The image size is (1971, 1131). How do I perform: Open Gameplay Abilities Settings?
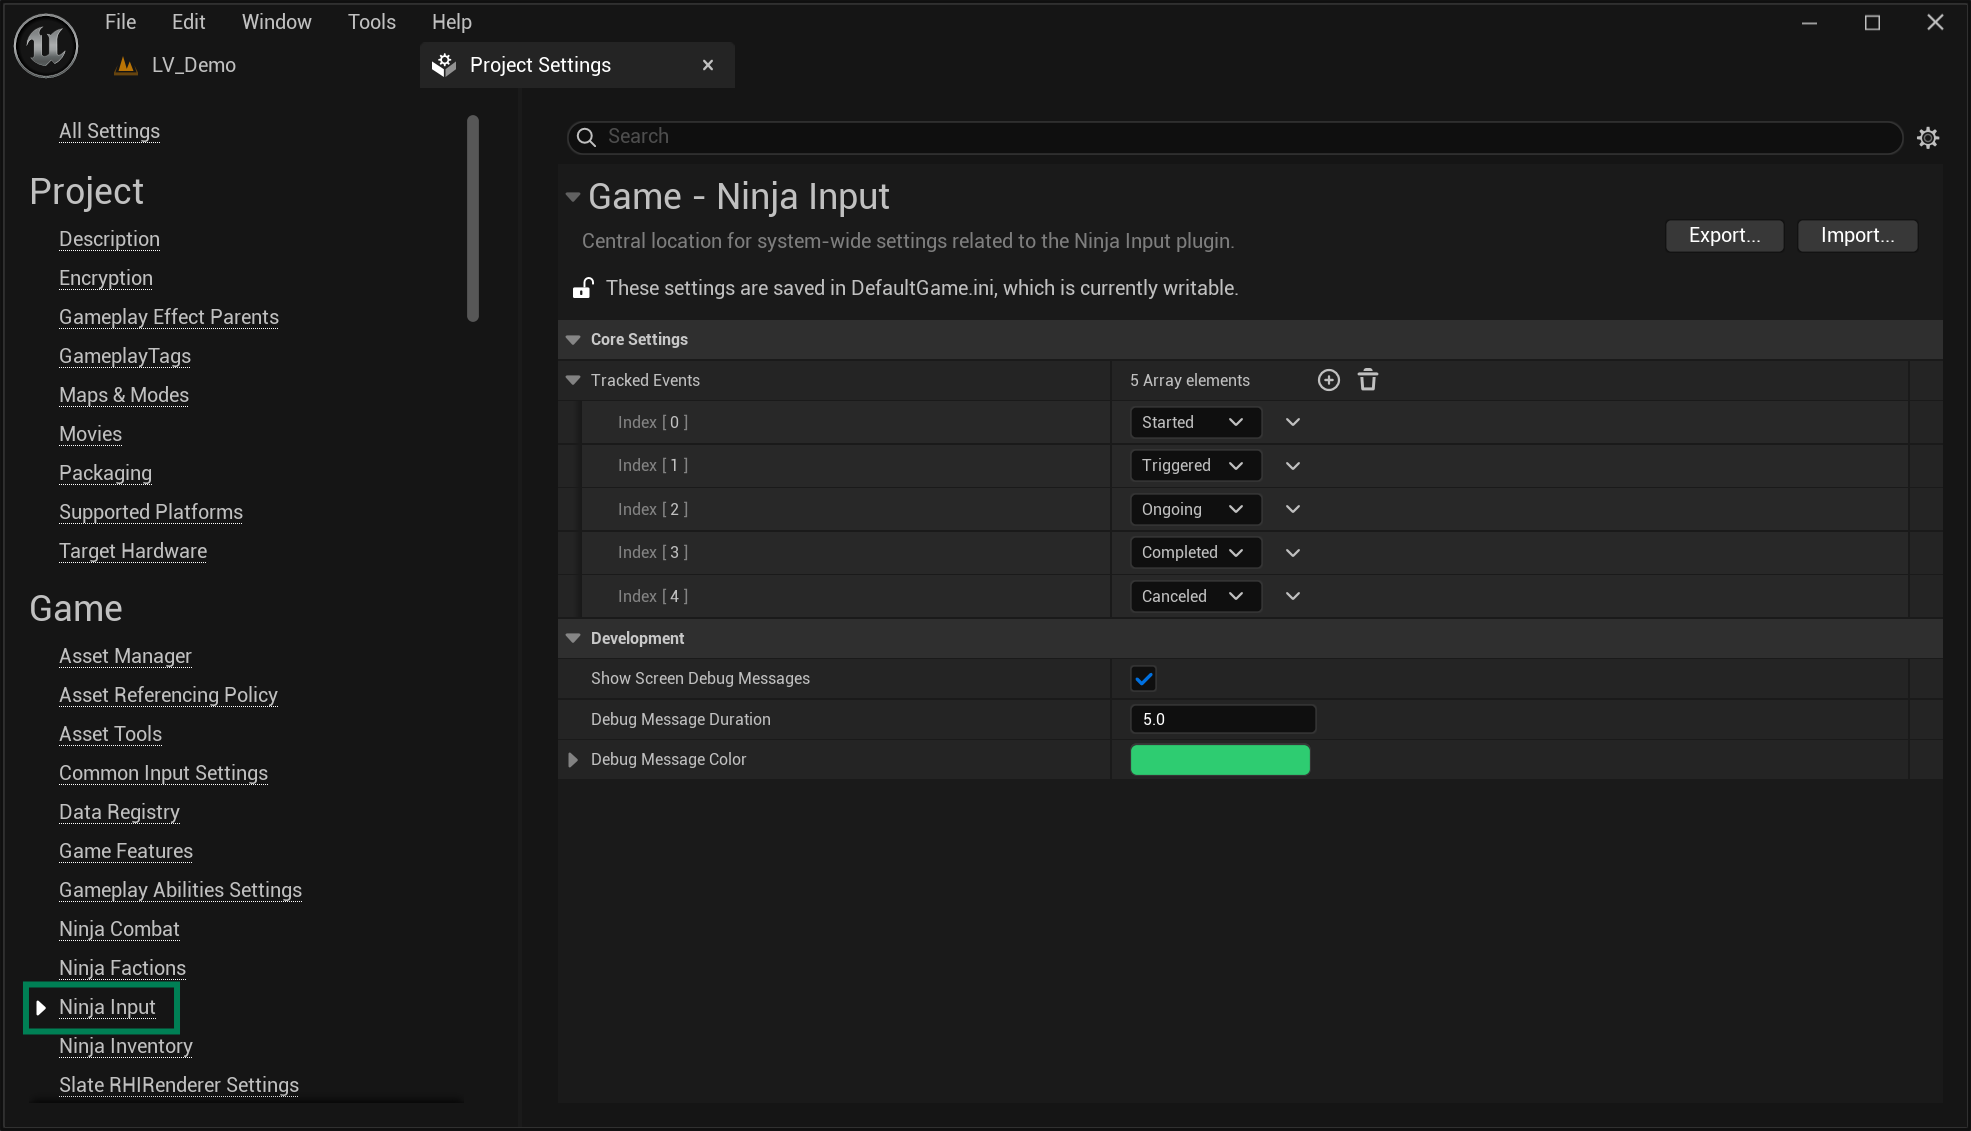click(180, 890)
